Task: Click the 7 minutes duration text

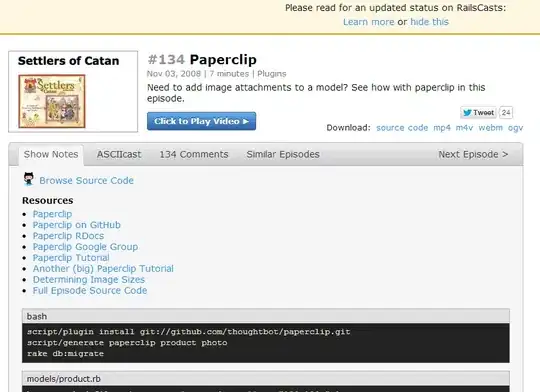Action: pyautogui.click(x=229, y=74)
